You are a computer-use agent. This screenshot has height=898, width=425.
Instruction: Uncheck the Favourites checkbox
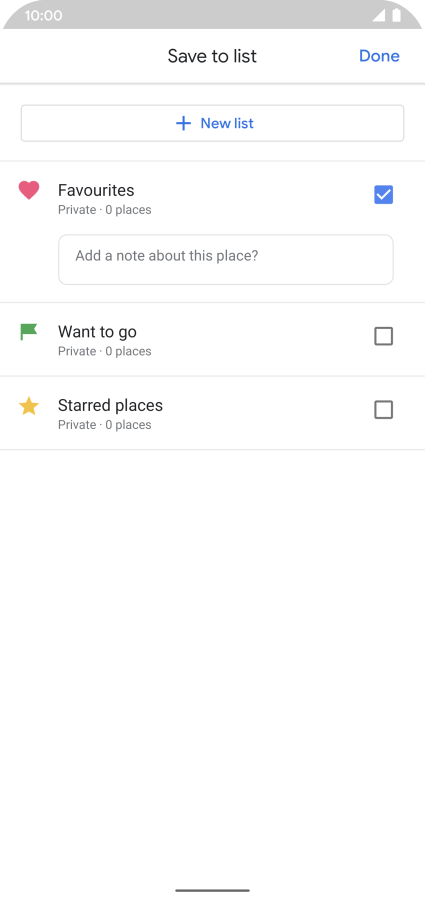(x=383, y=195)
